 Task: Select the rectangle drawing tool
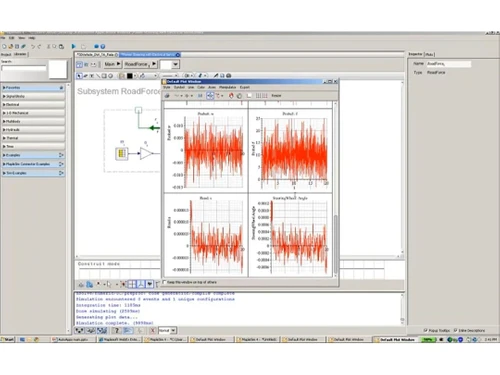[104, 76]
